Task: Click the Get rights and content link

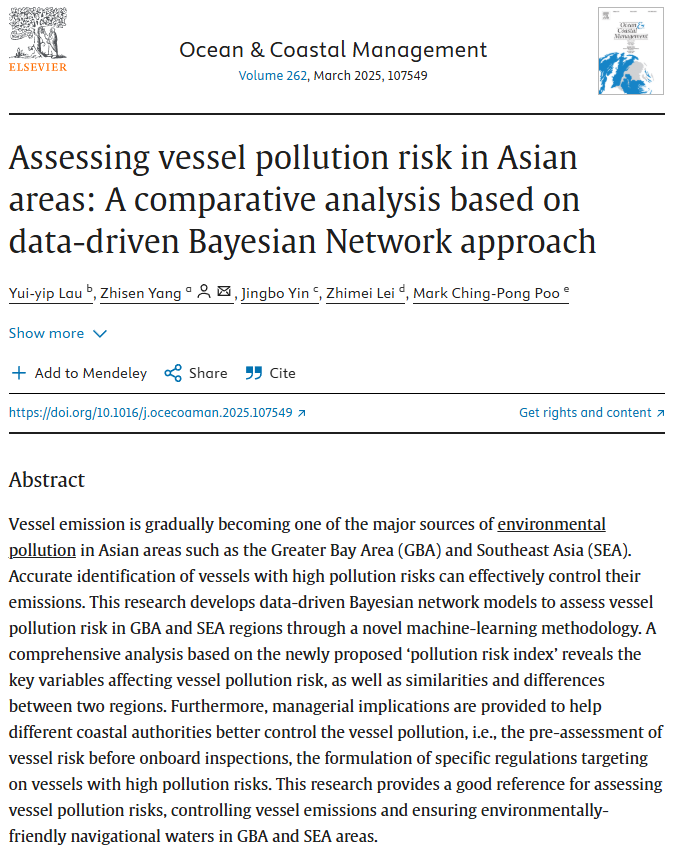Action: (x=585, y=413)
